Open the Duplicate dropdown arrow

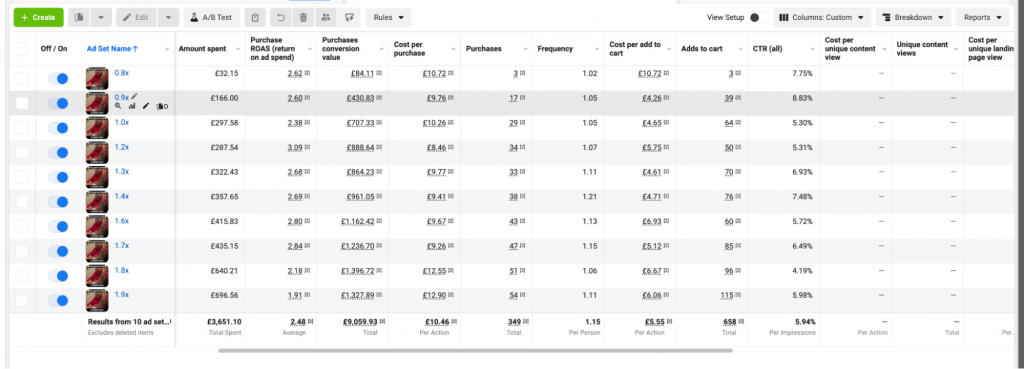[101, 18]
